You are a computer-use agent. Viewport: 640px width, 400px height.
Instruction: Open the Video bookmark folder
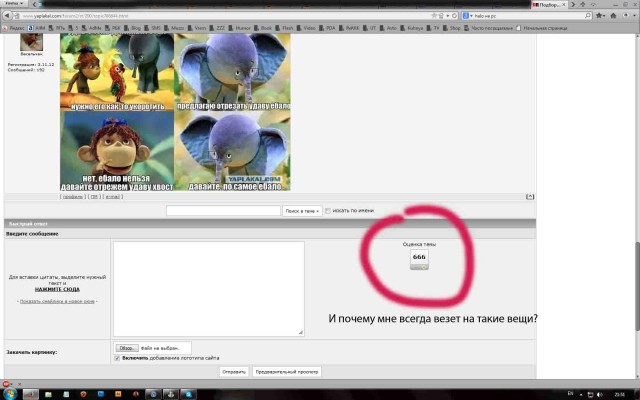pyautogui.click(x=306, y=28)
